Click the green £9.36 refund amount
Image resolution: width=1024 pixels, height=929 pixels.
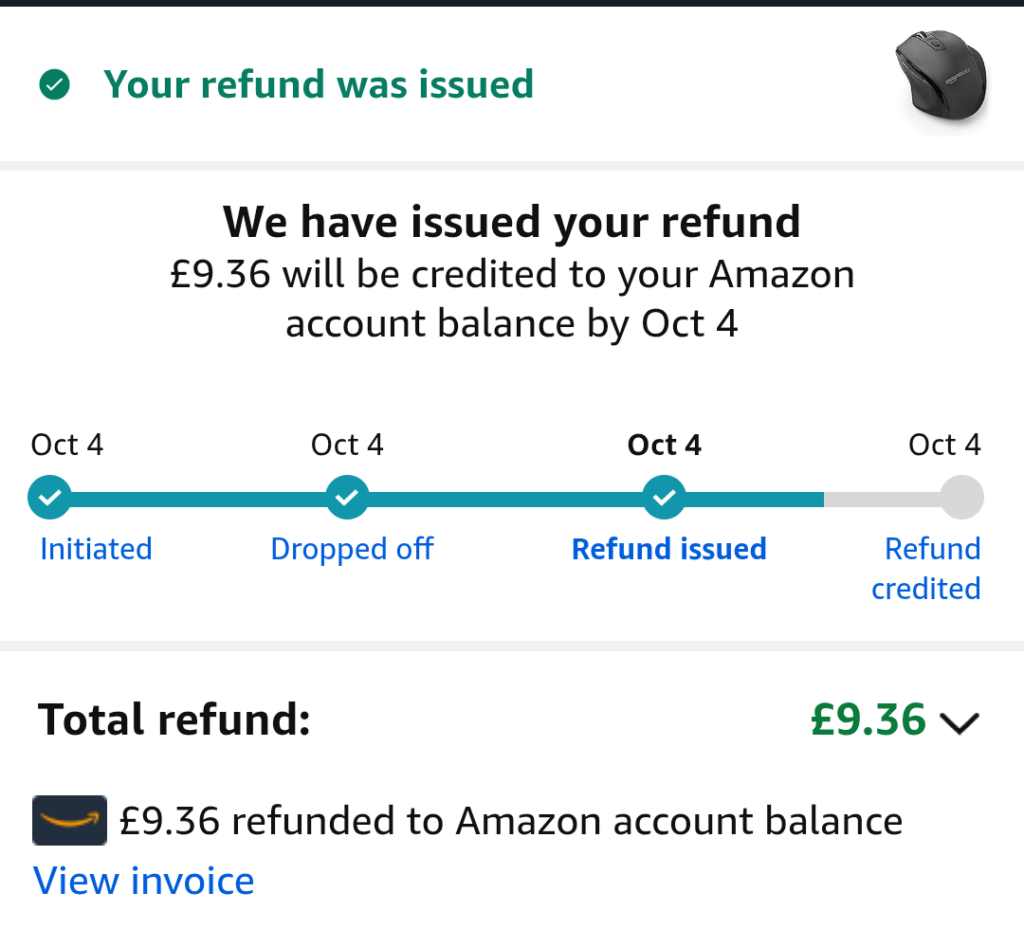pyautogui.click(x=868, y=720)
